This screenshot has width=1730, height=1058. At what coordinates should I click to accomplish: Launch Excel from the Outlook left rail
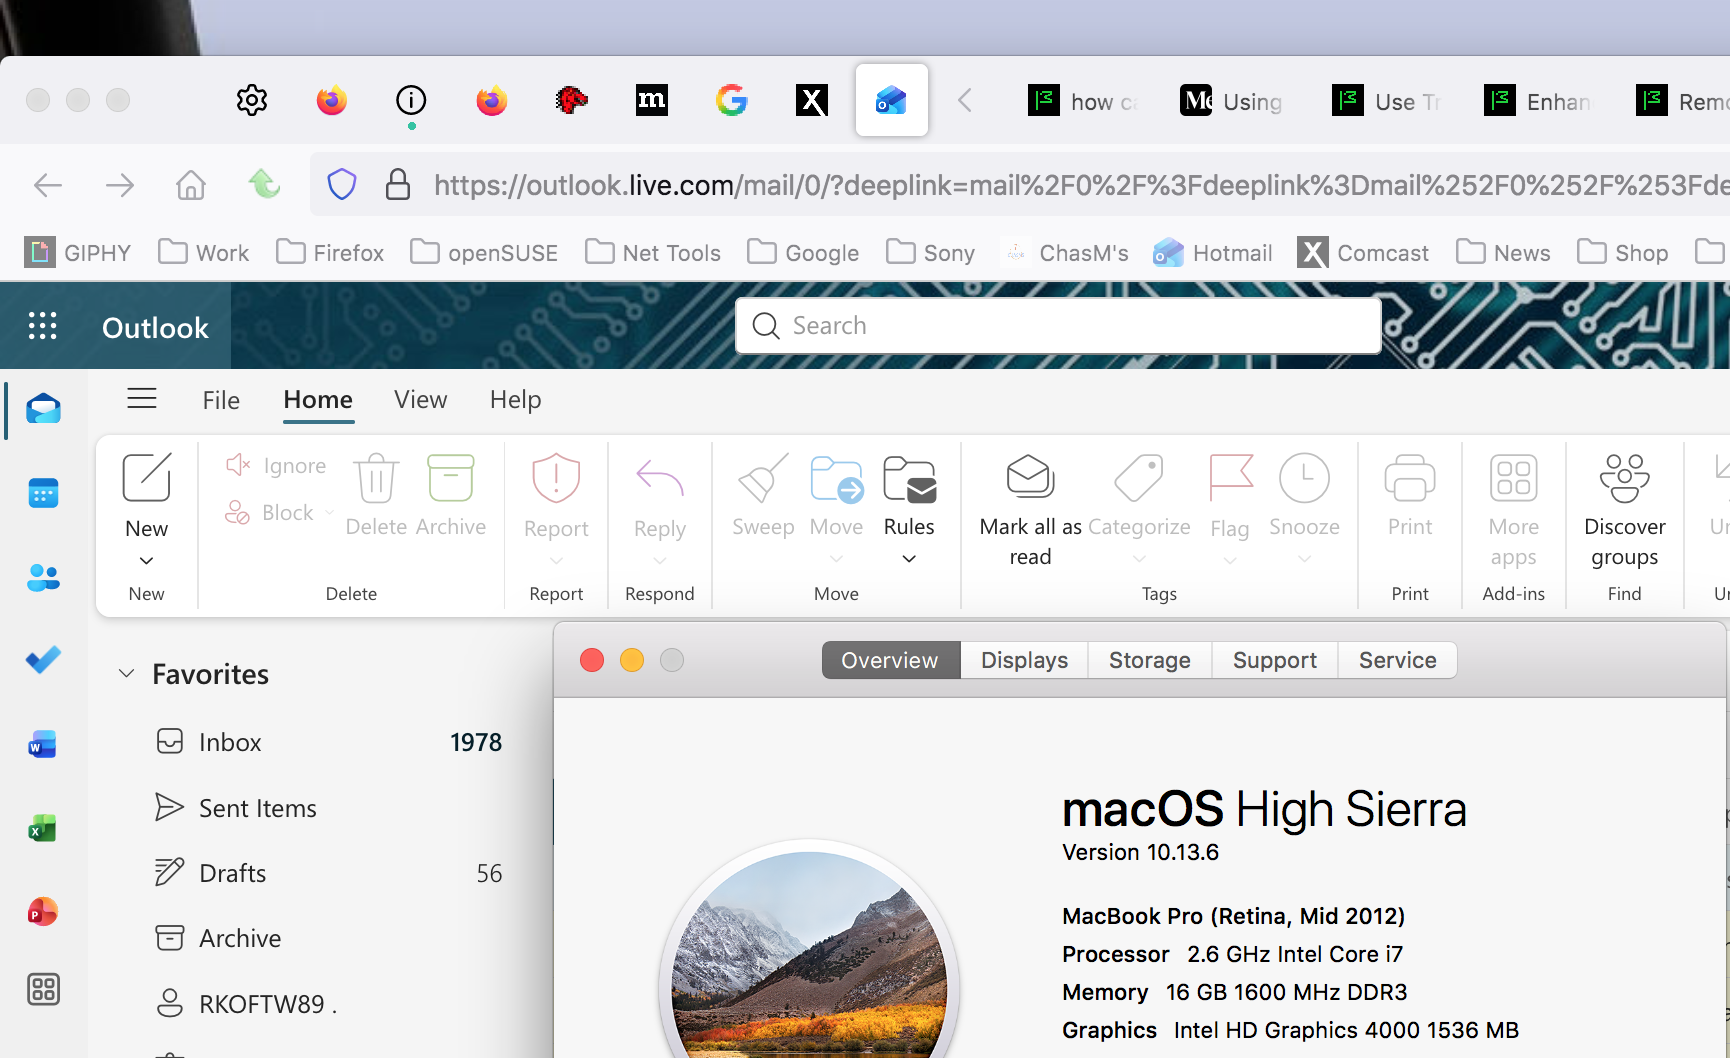[x=43, y=828]
